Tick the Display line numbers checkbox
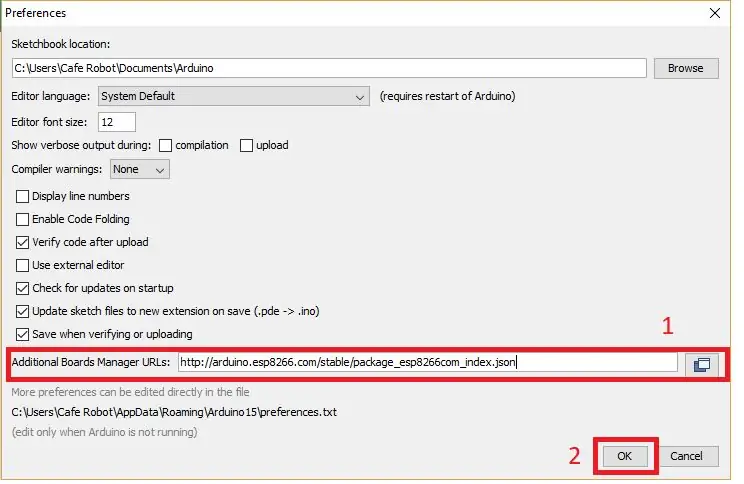 (x=22, y=196)
